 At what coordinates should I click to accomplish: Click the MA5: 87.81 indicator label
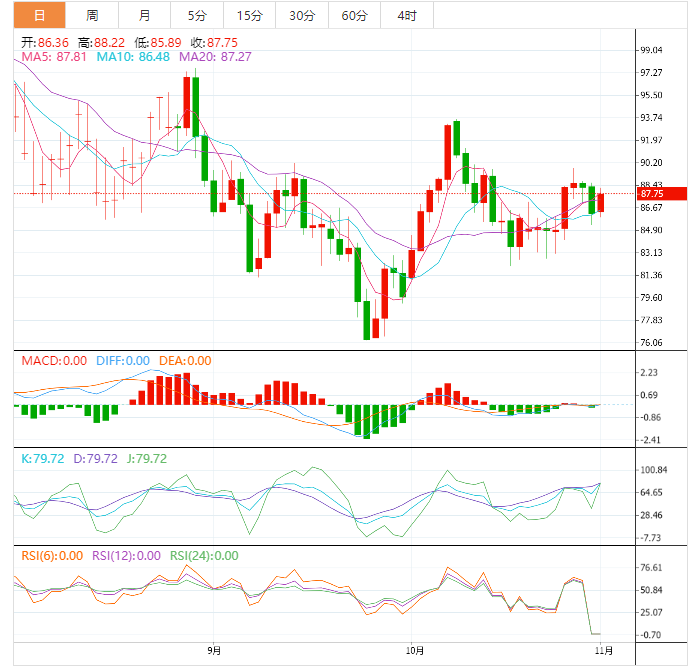click(x=56, y=57)
